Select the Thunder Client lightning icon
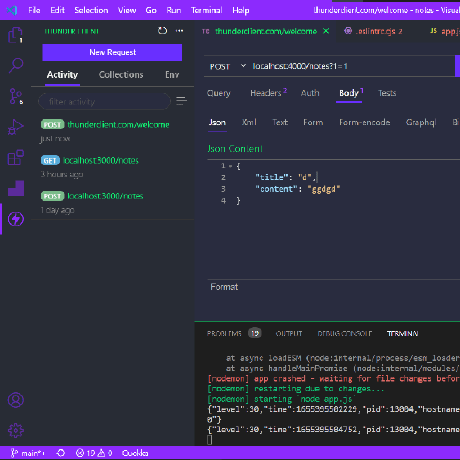Image resolution: width=460 pixels, height=460 pixels. coord(16,219)
